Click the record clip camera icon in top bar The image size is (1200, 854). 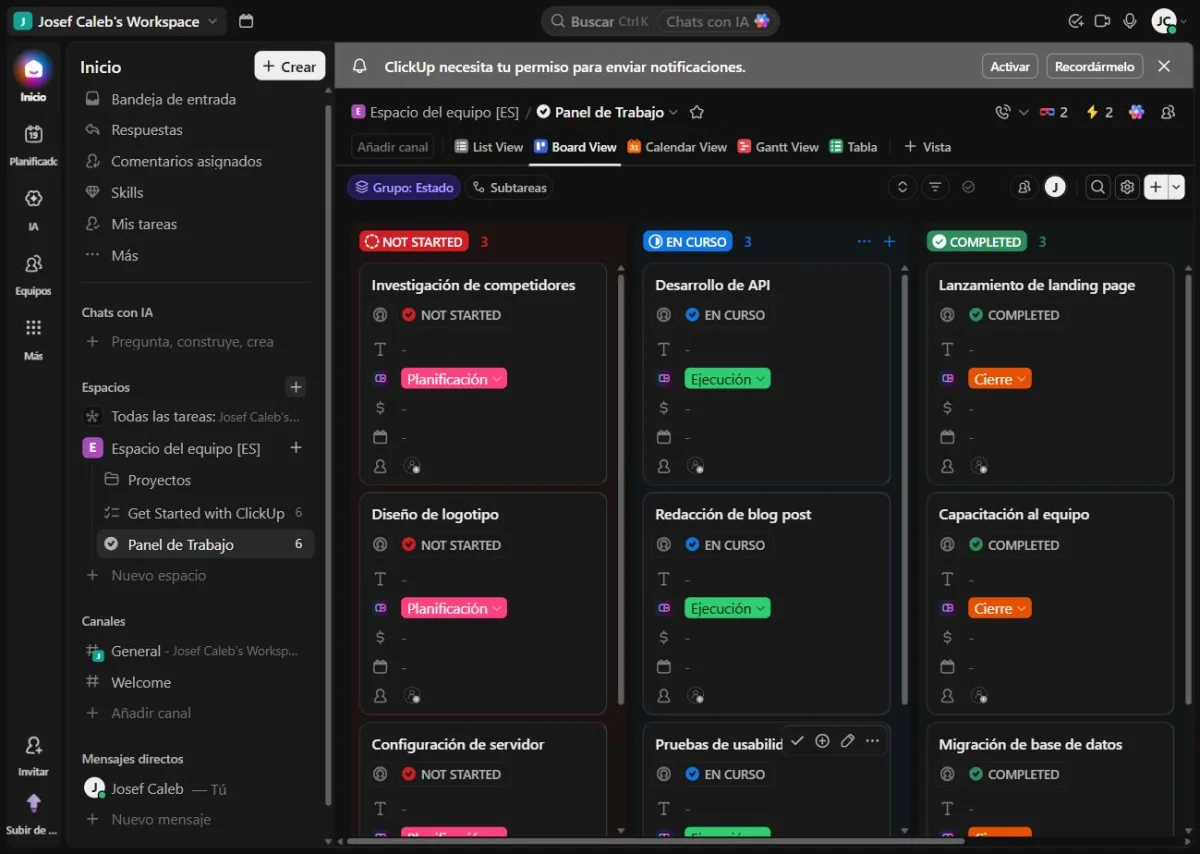(x=1103, y=21)
